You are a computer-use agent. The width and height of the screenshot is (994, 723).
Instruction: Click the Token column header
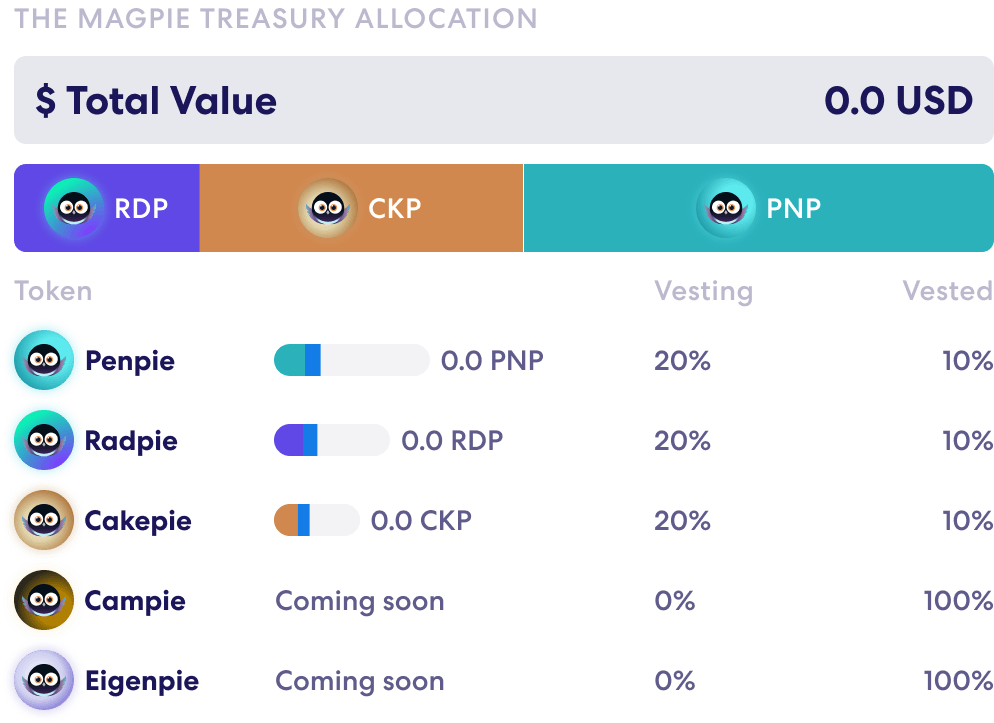click(x=53, y=291)
